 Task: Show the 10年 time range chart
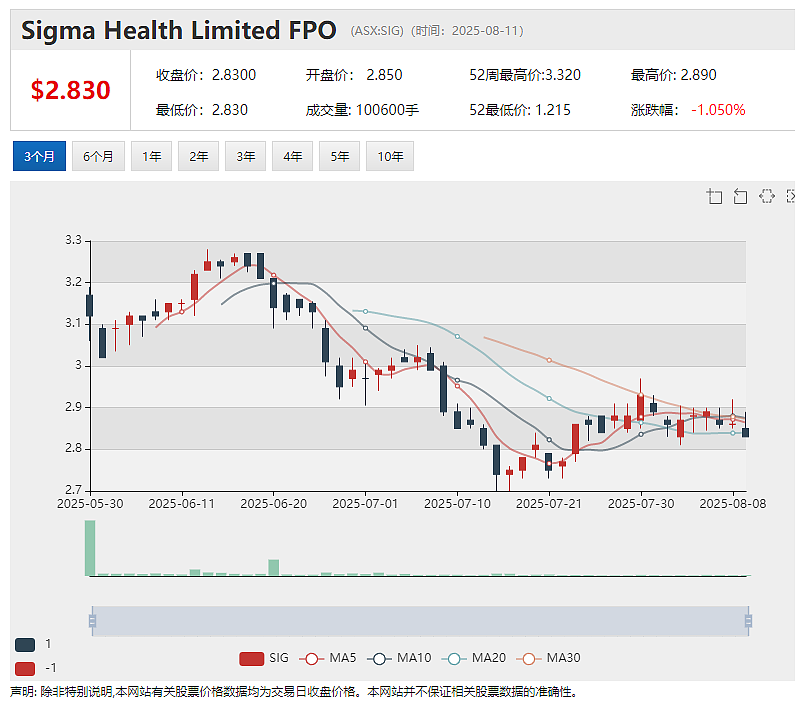click(x=390, y=156)
